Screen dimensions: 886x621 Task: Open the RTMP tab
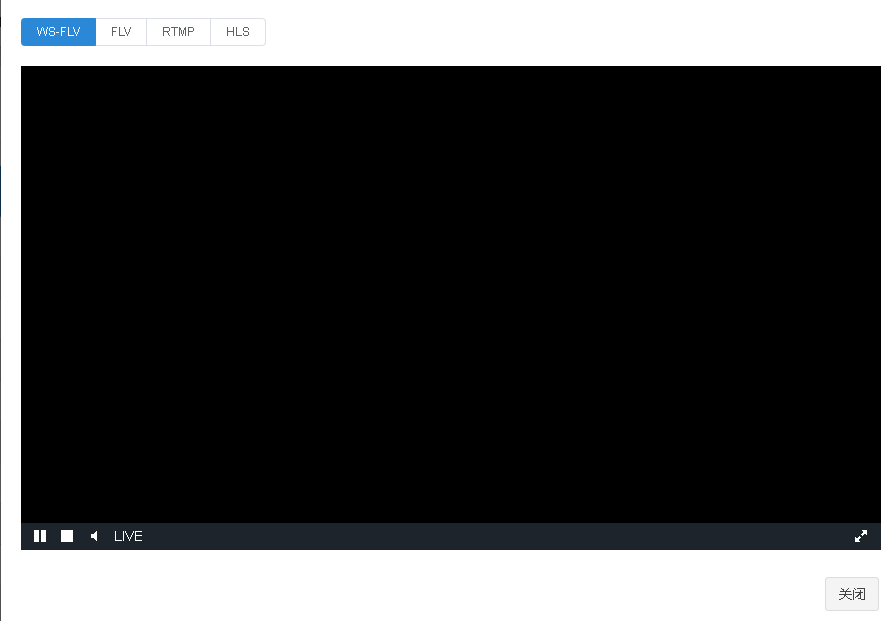(x=177, y=31)
